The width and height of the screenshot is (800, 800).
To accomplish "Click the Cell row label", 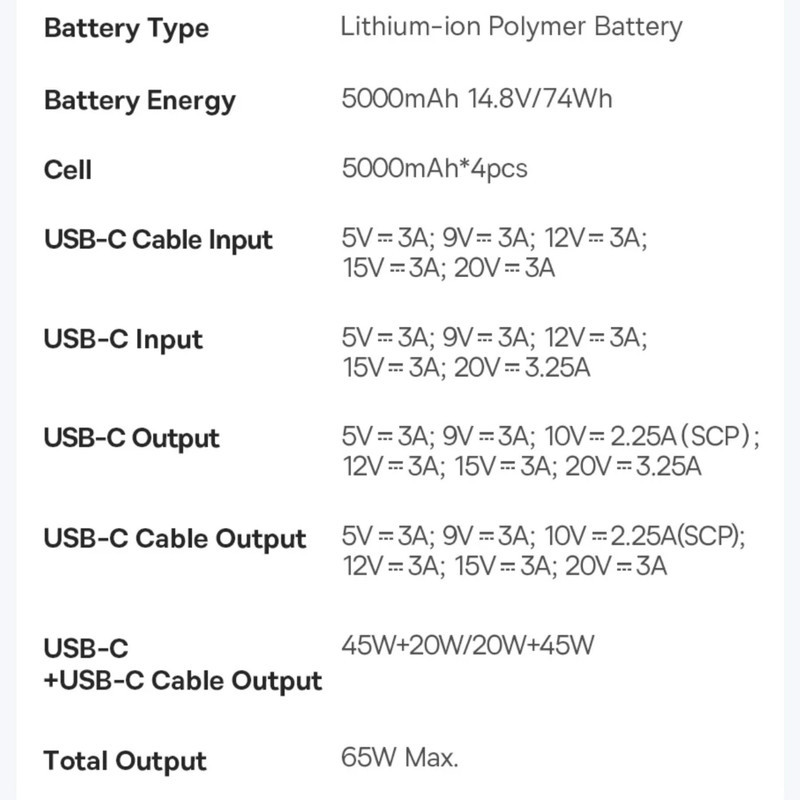I will pyautogui.click(x=68, y=169).
